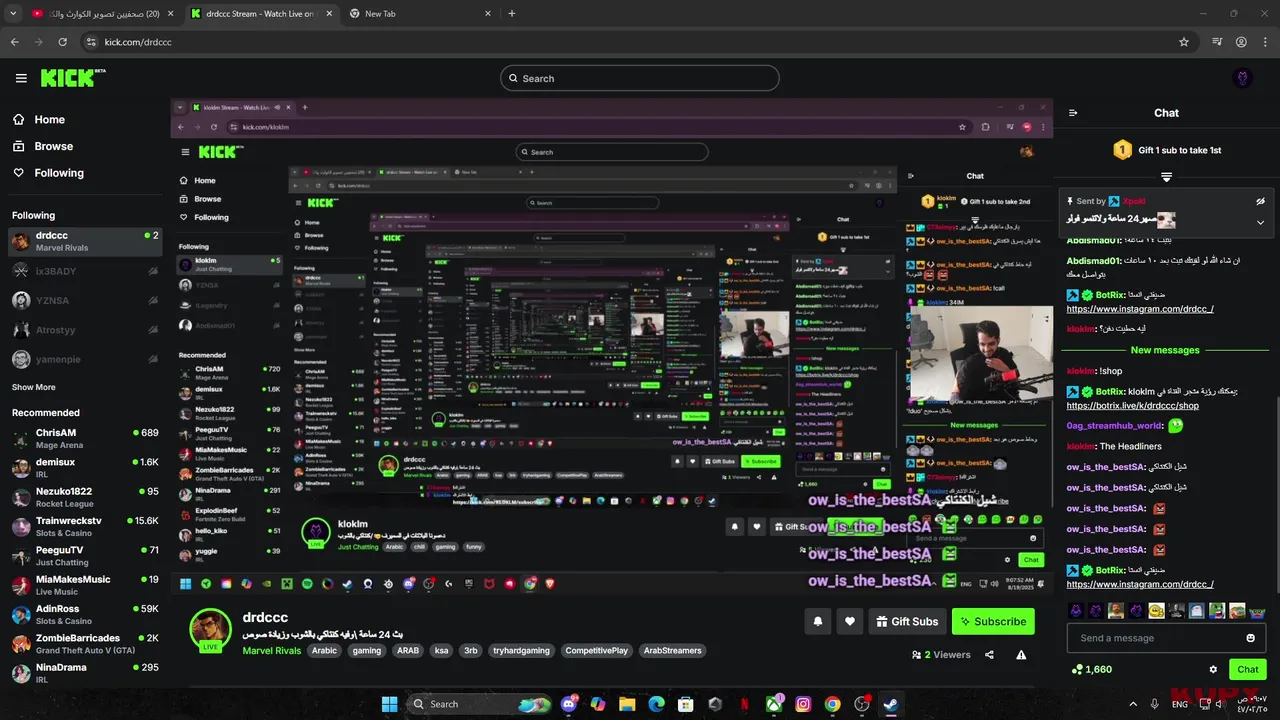Go back in browser history
Screen dimensions: 1280x720
[x=15, y=42]
